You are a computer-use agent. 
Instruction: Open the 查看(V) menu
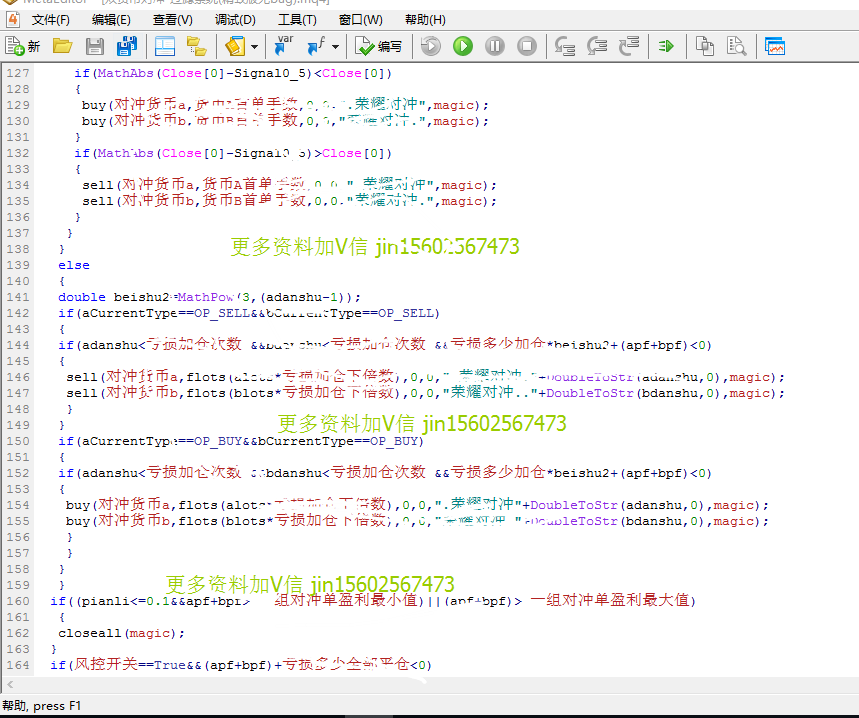[x=173, y=20]
